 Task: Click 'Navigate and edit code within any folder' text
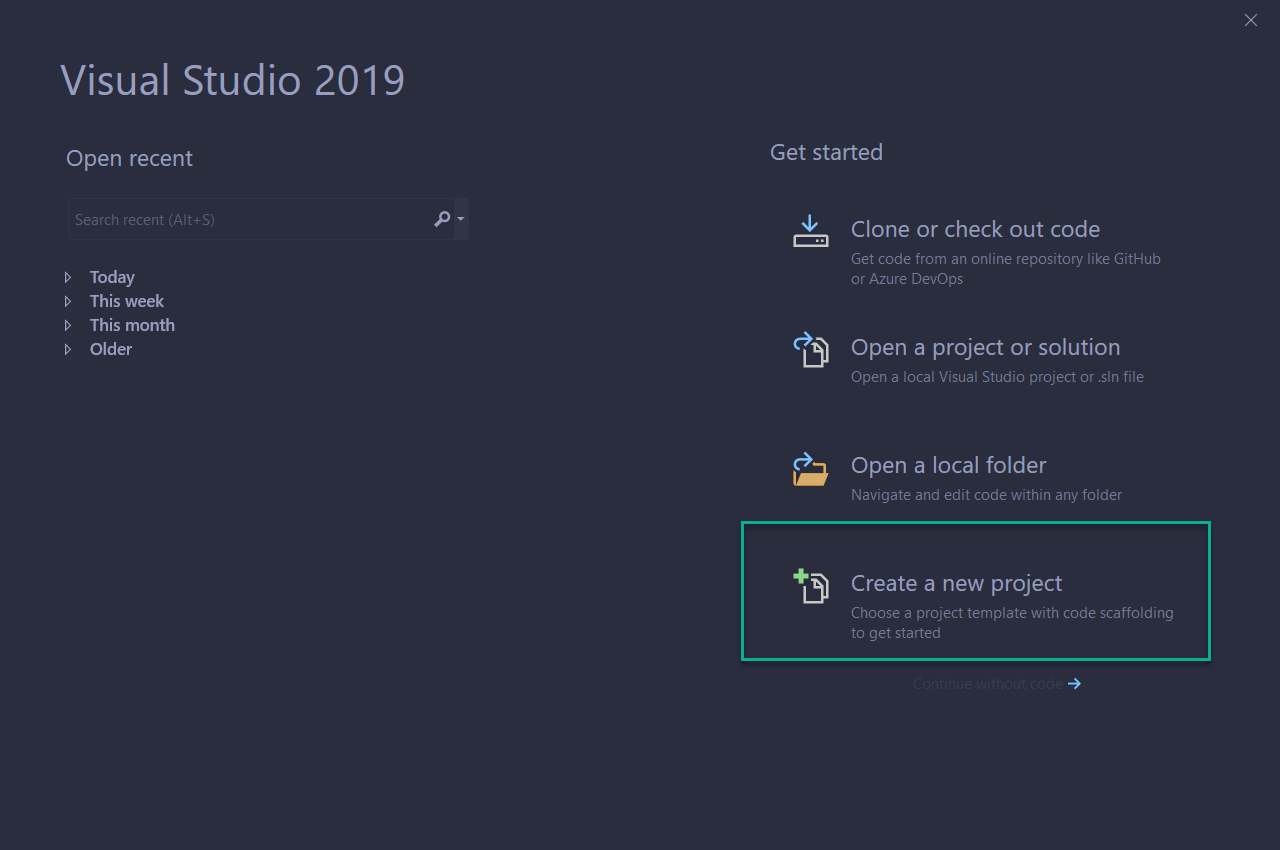pyautogui.click(x=986, y=495)
